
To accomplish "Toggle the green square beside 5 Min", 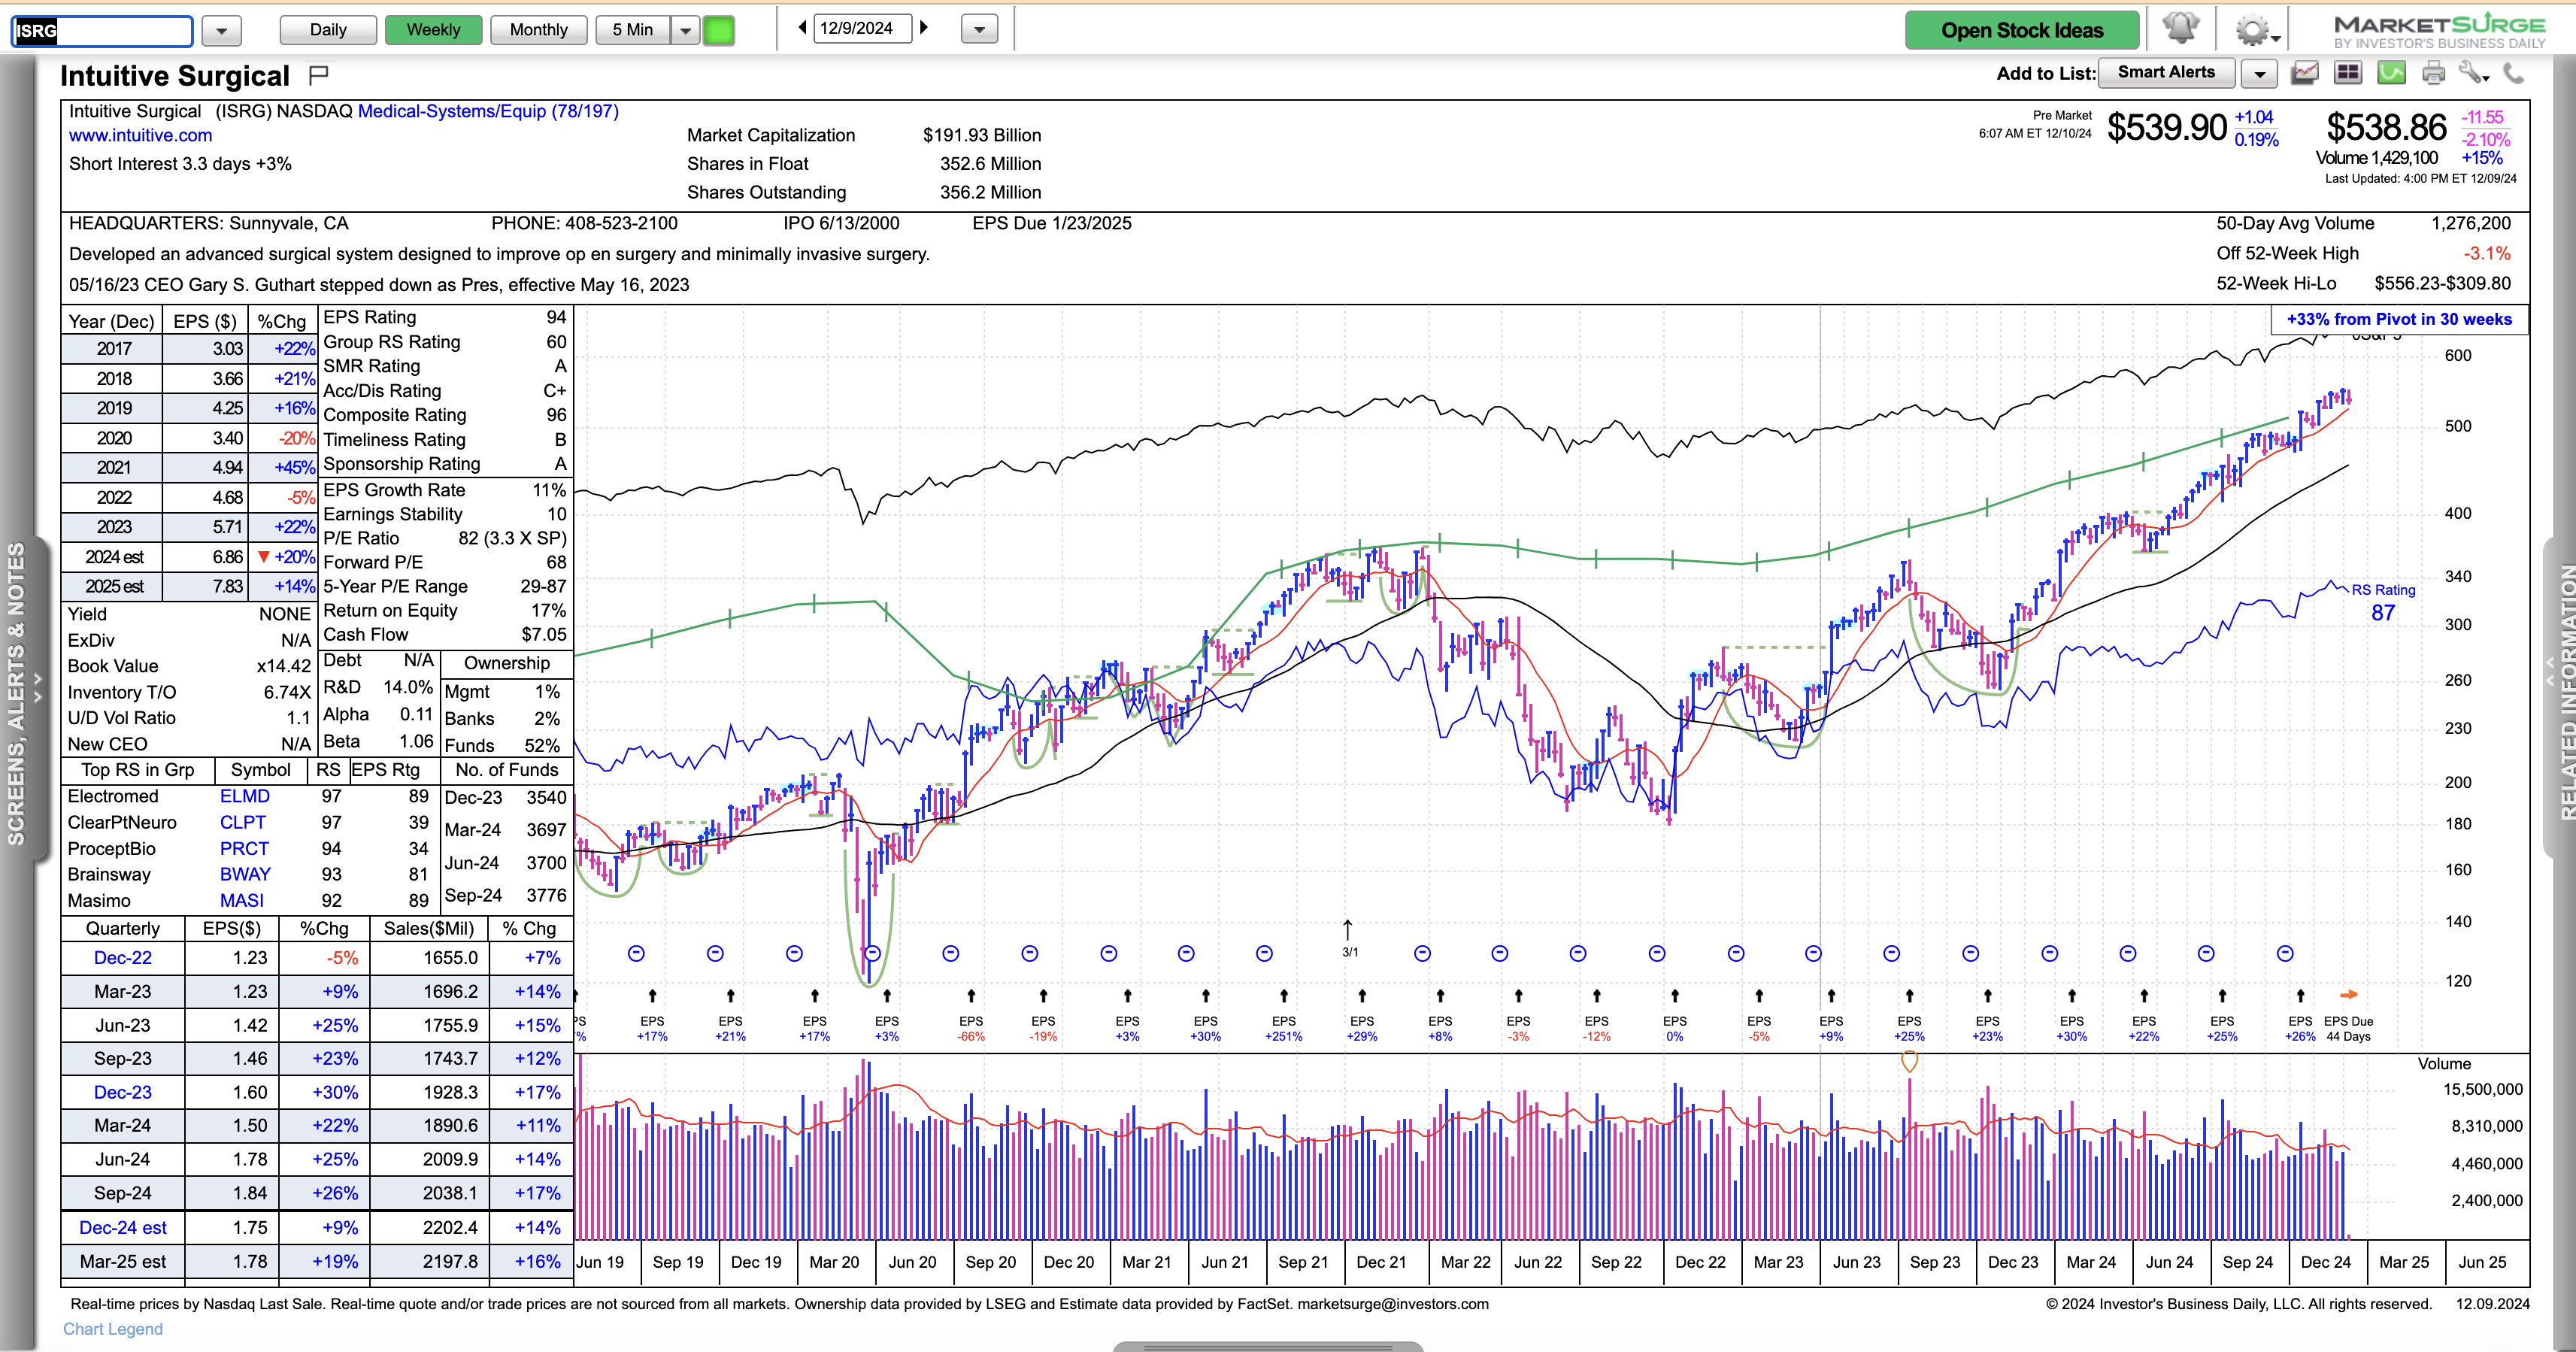I will click(x=718, y=30).
